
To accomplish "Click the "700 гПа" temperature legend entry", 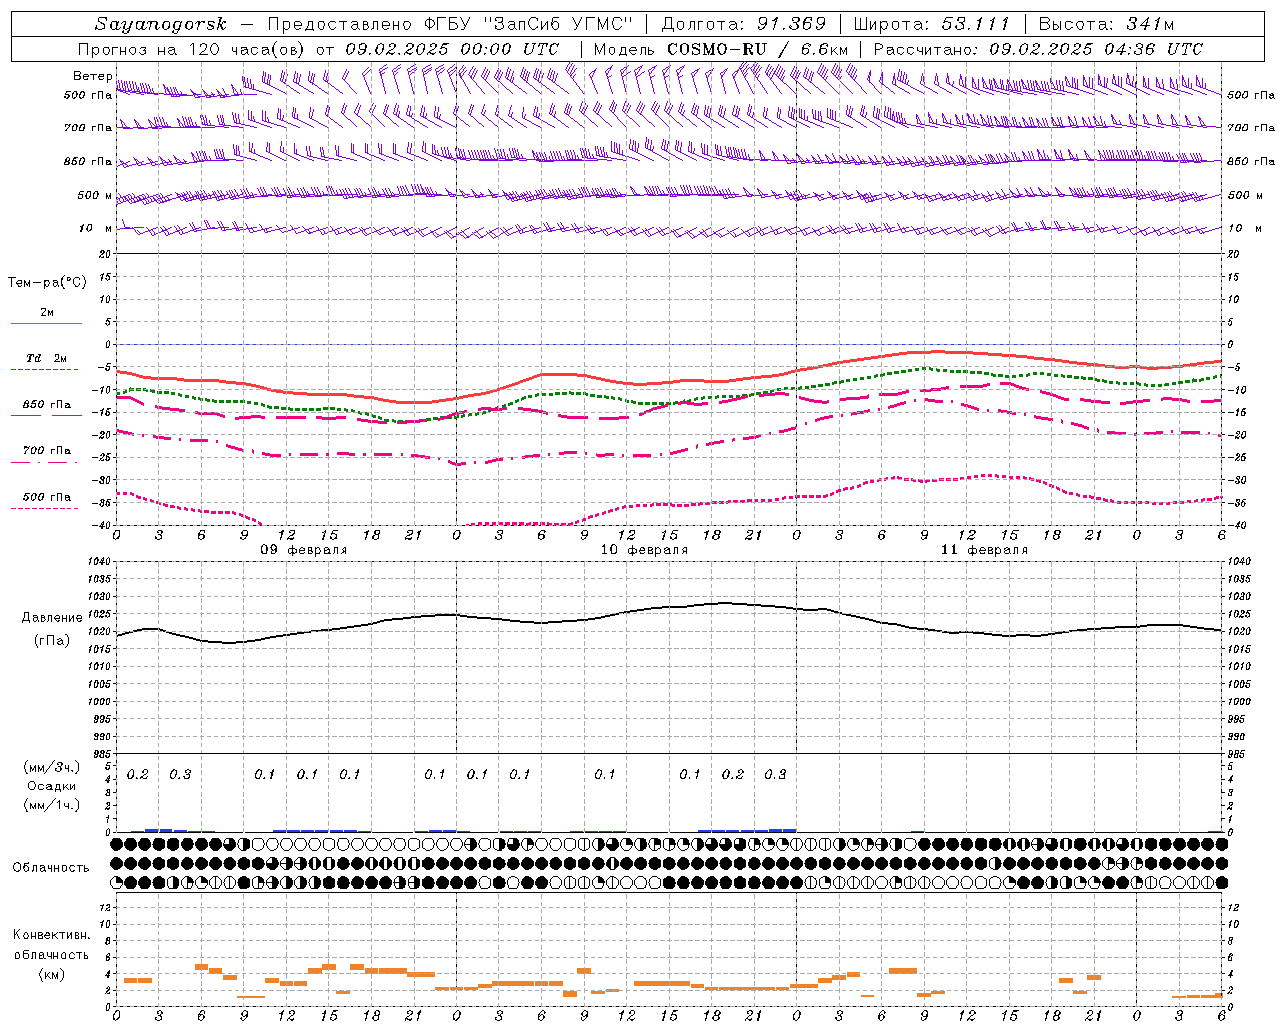I will [x=46, y=451].
